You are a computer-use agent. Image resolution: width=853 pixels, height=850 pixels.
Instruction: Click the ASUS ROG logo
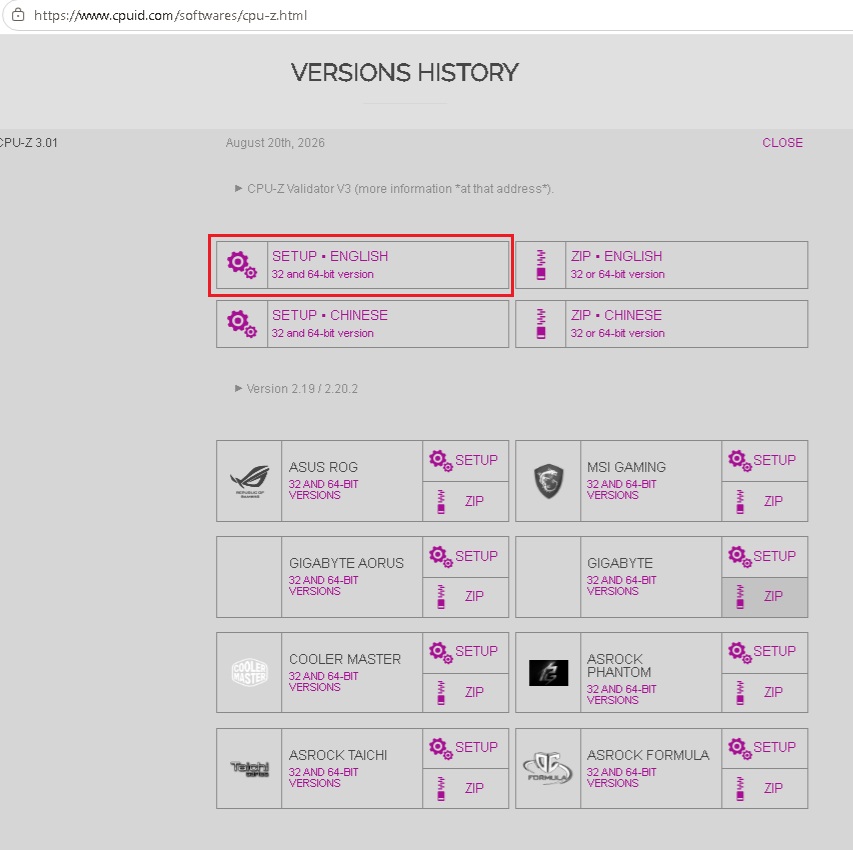[x=250, y=481]
